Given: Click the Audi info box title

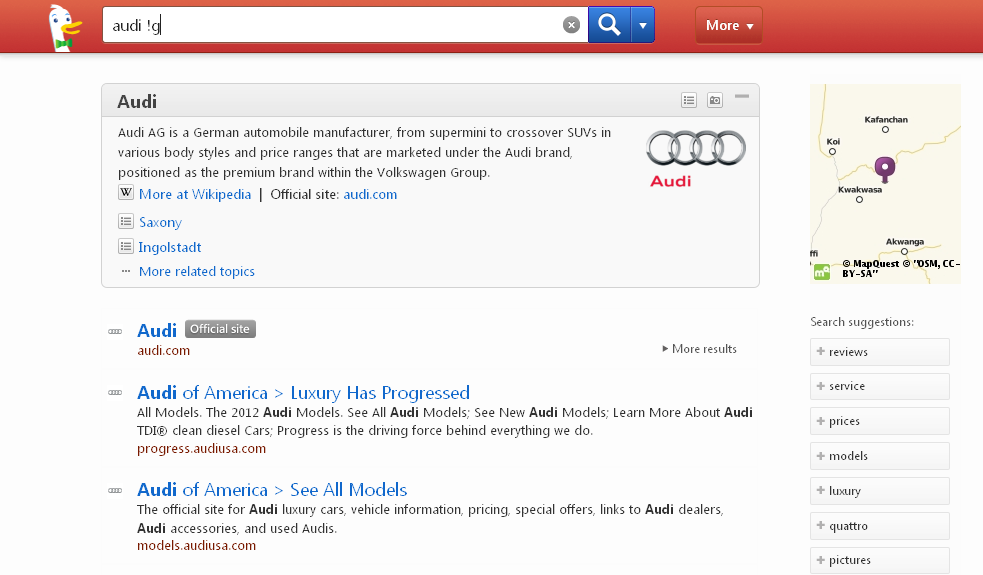Looking at the screenshot, I should point(137,102).
